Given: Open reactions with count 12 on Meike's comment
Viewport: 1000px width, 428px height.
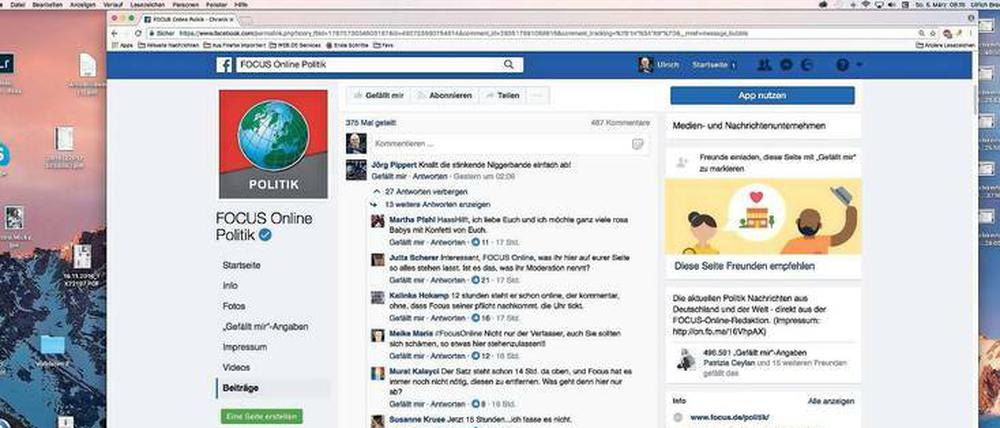Looking at the screenshot, I should [x=480, y=355].
